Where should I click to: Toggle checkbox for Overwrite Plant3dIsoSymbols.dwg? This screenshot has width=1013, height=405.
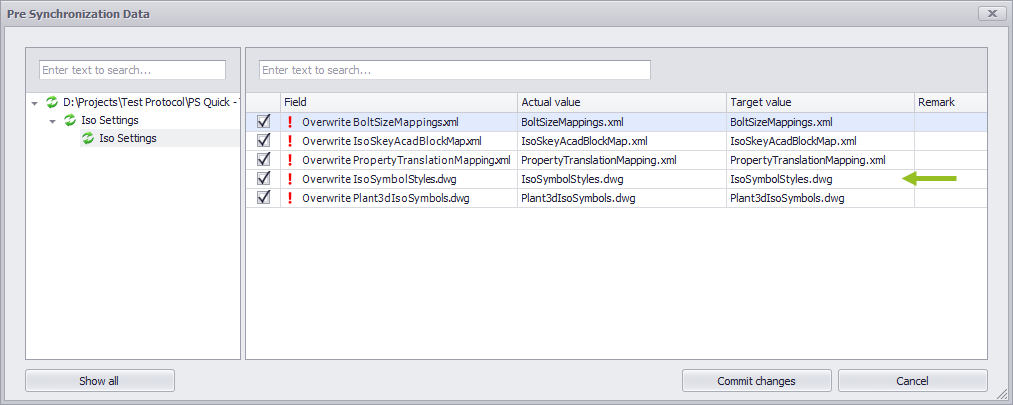[x=264, y=198]
